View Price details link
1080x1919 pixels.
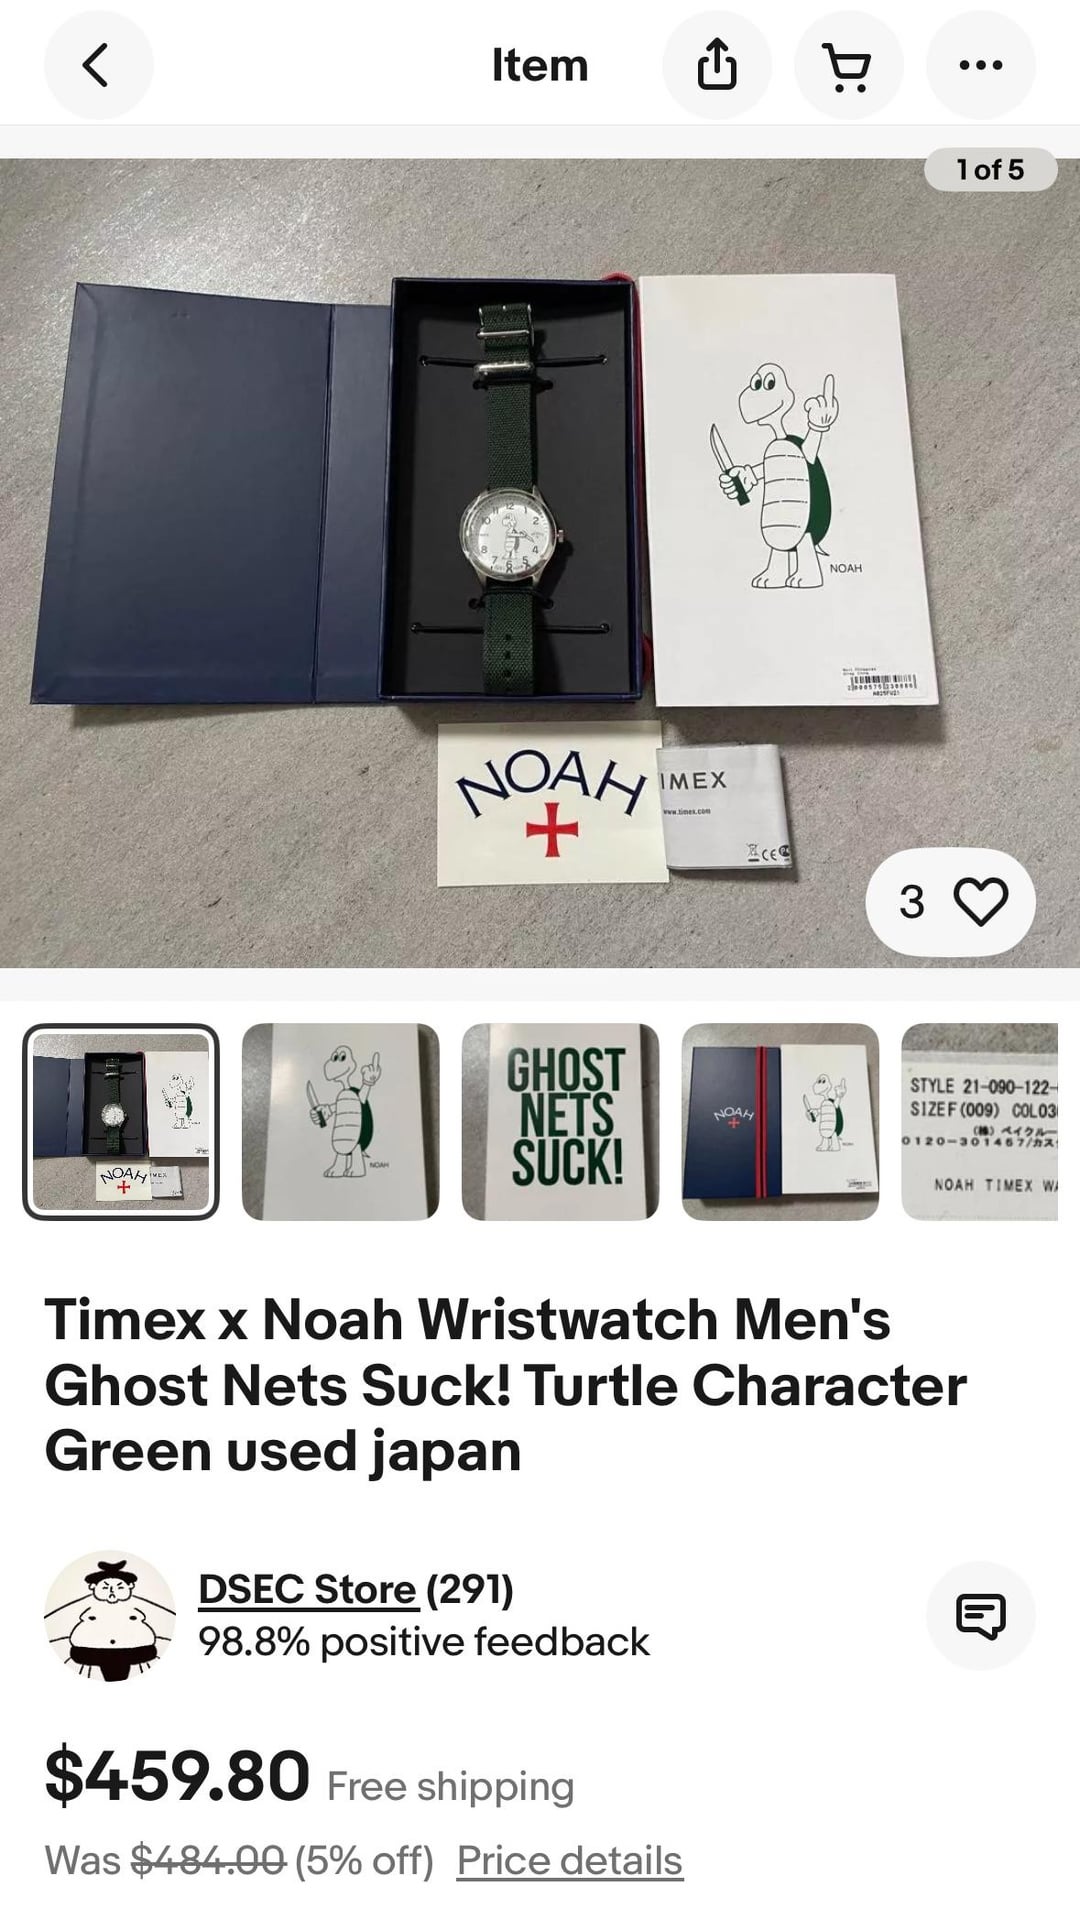pos(570,1861)
